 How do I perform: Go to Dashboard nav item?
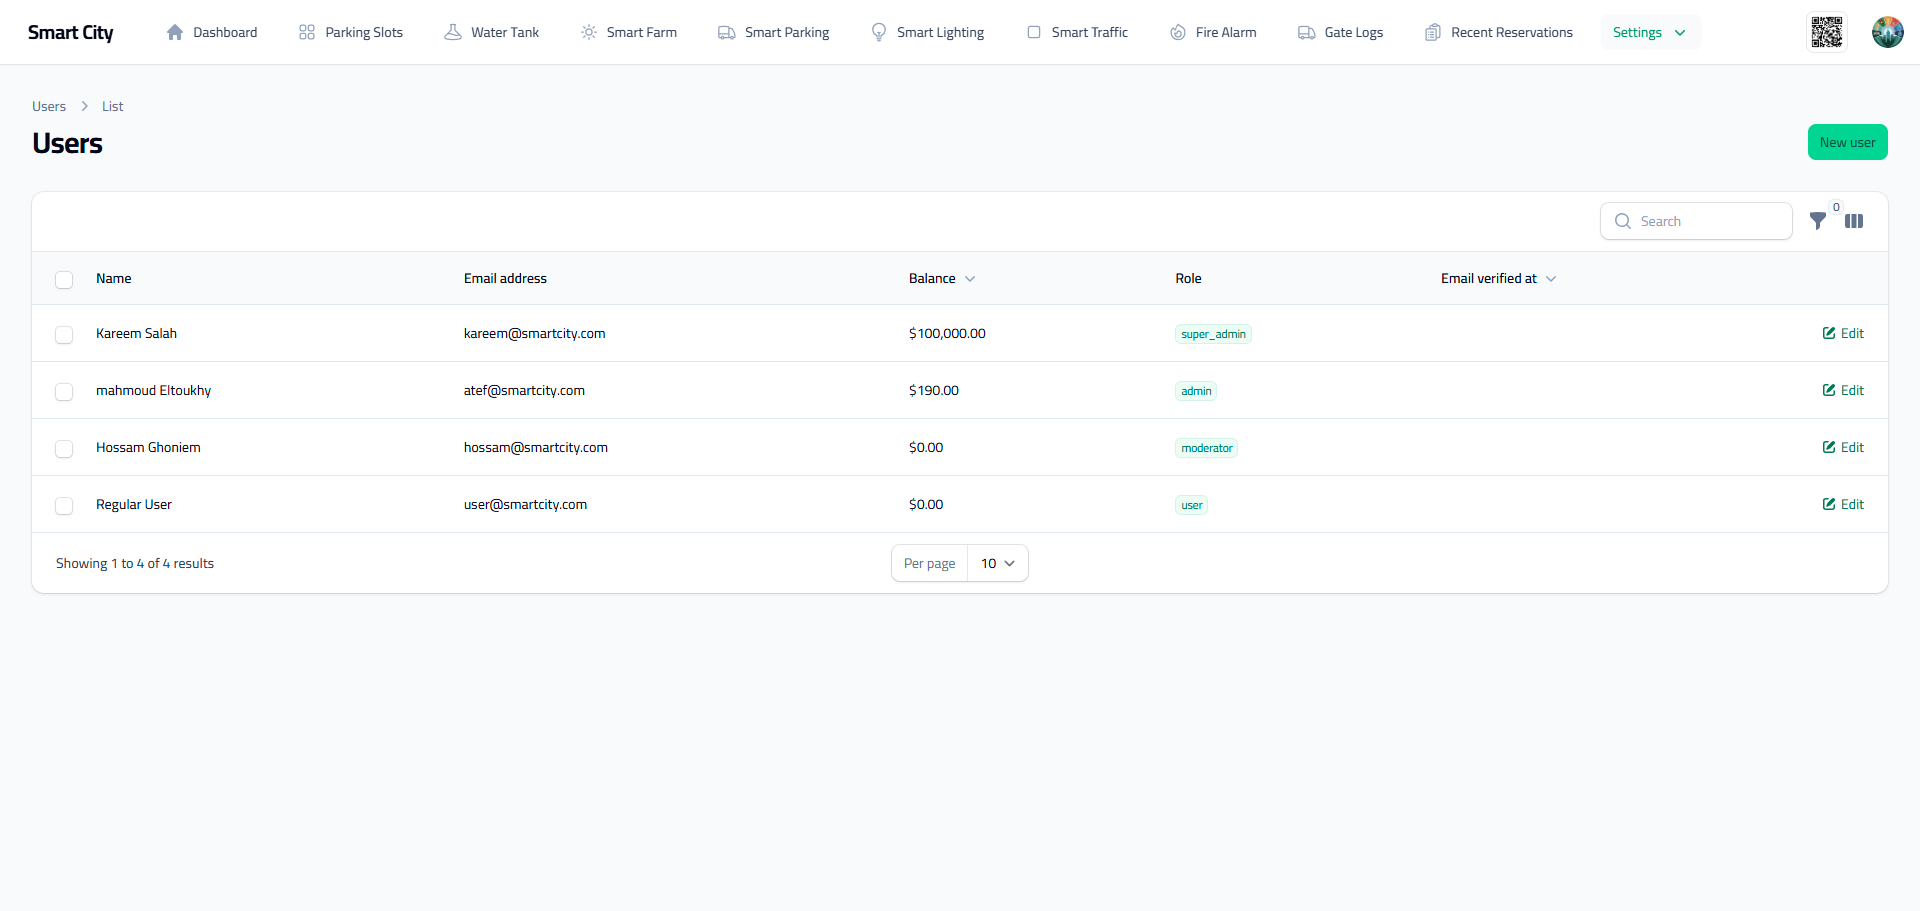pyautogui.click(x=211, y=32)
